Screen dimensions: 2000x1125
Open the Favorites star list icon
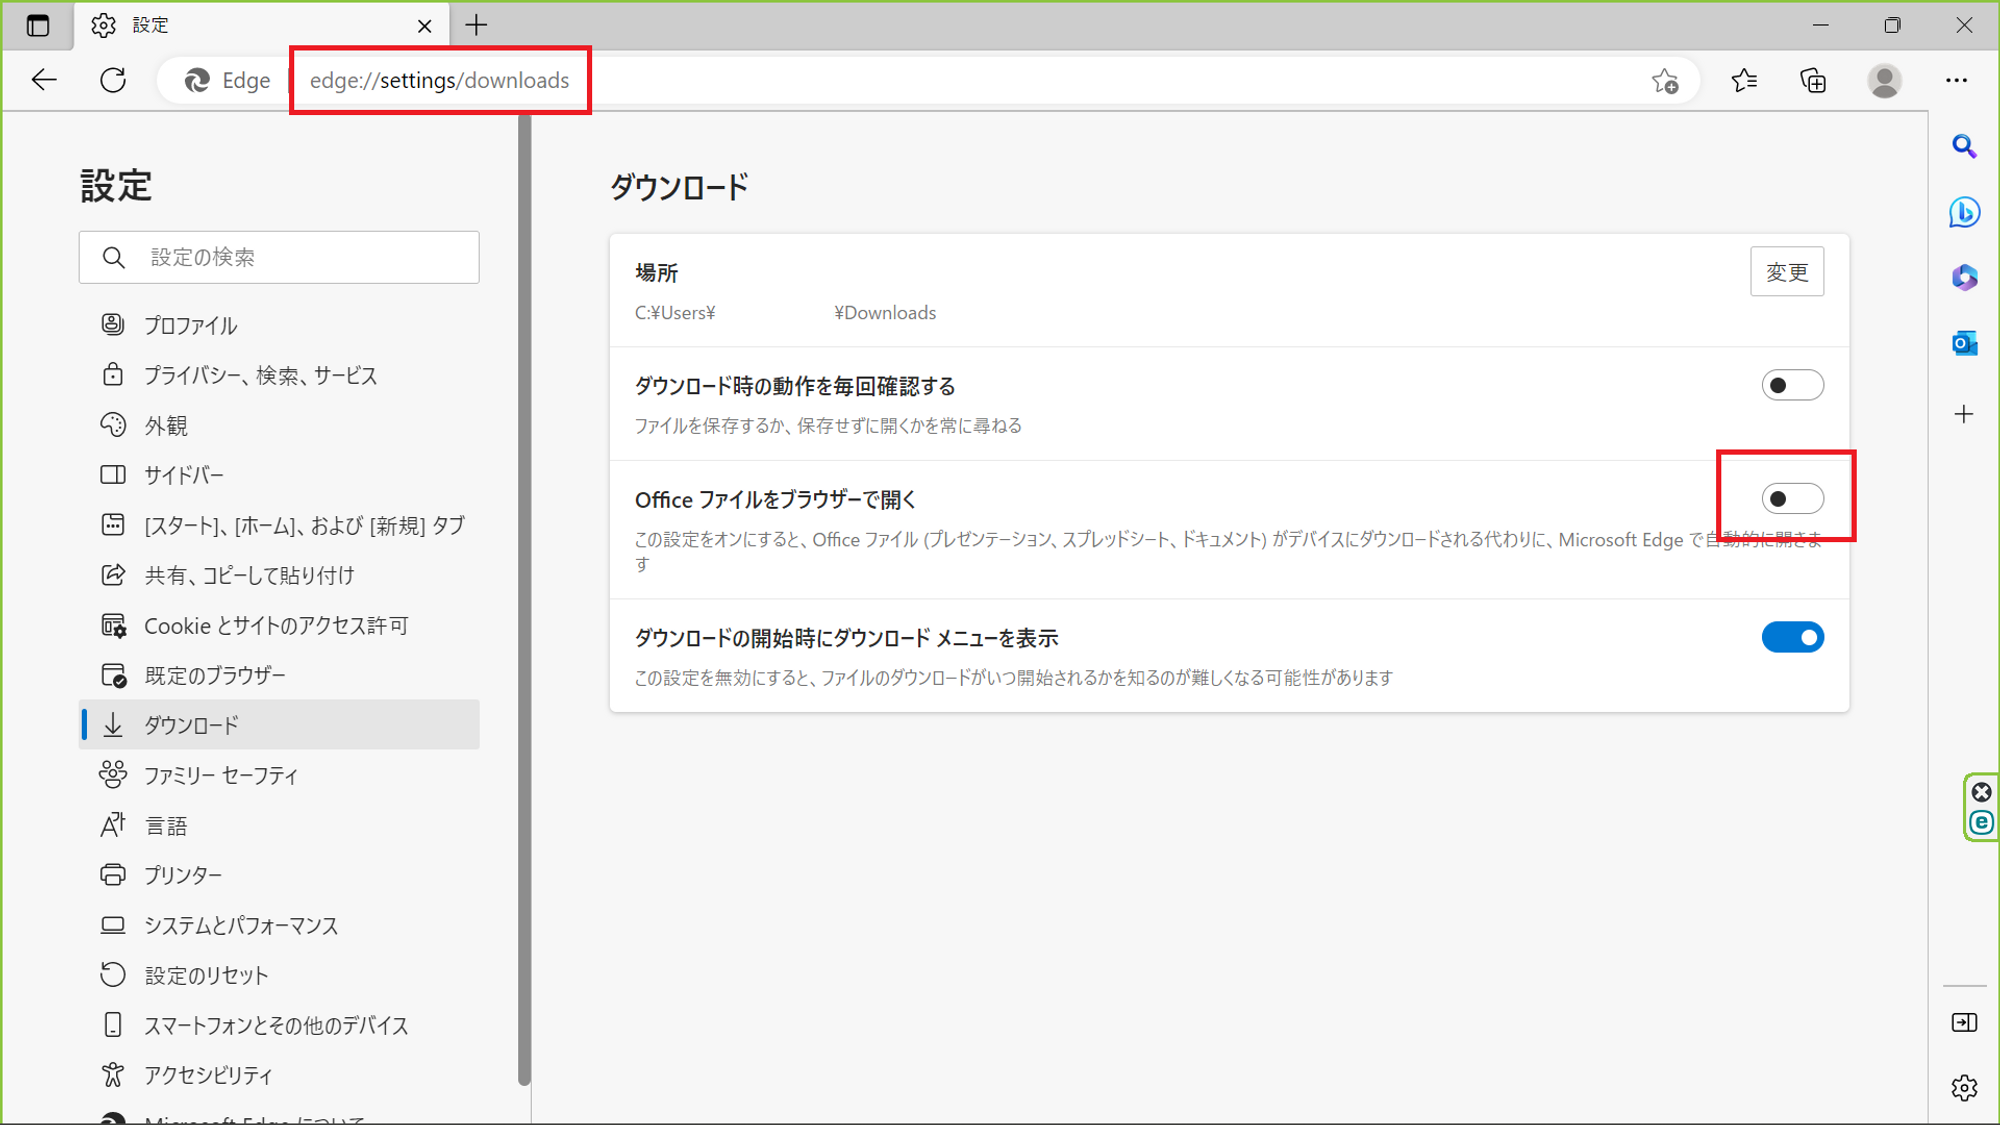pos(1744,80)
